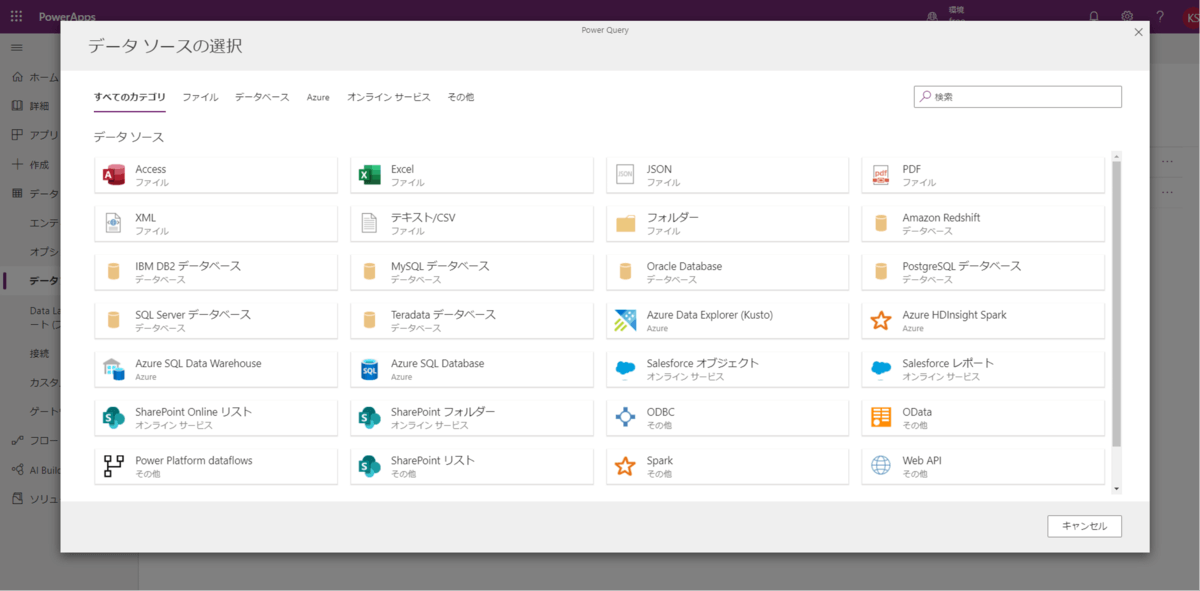Choose the XML file icon
The height and width of the screenshot is (591, 1200).
click(114, 223)
